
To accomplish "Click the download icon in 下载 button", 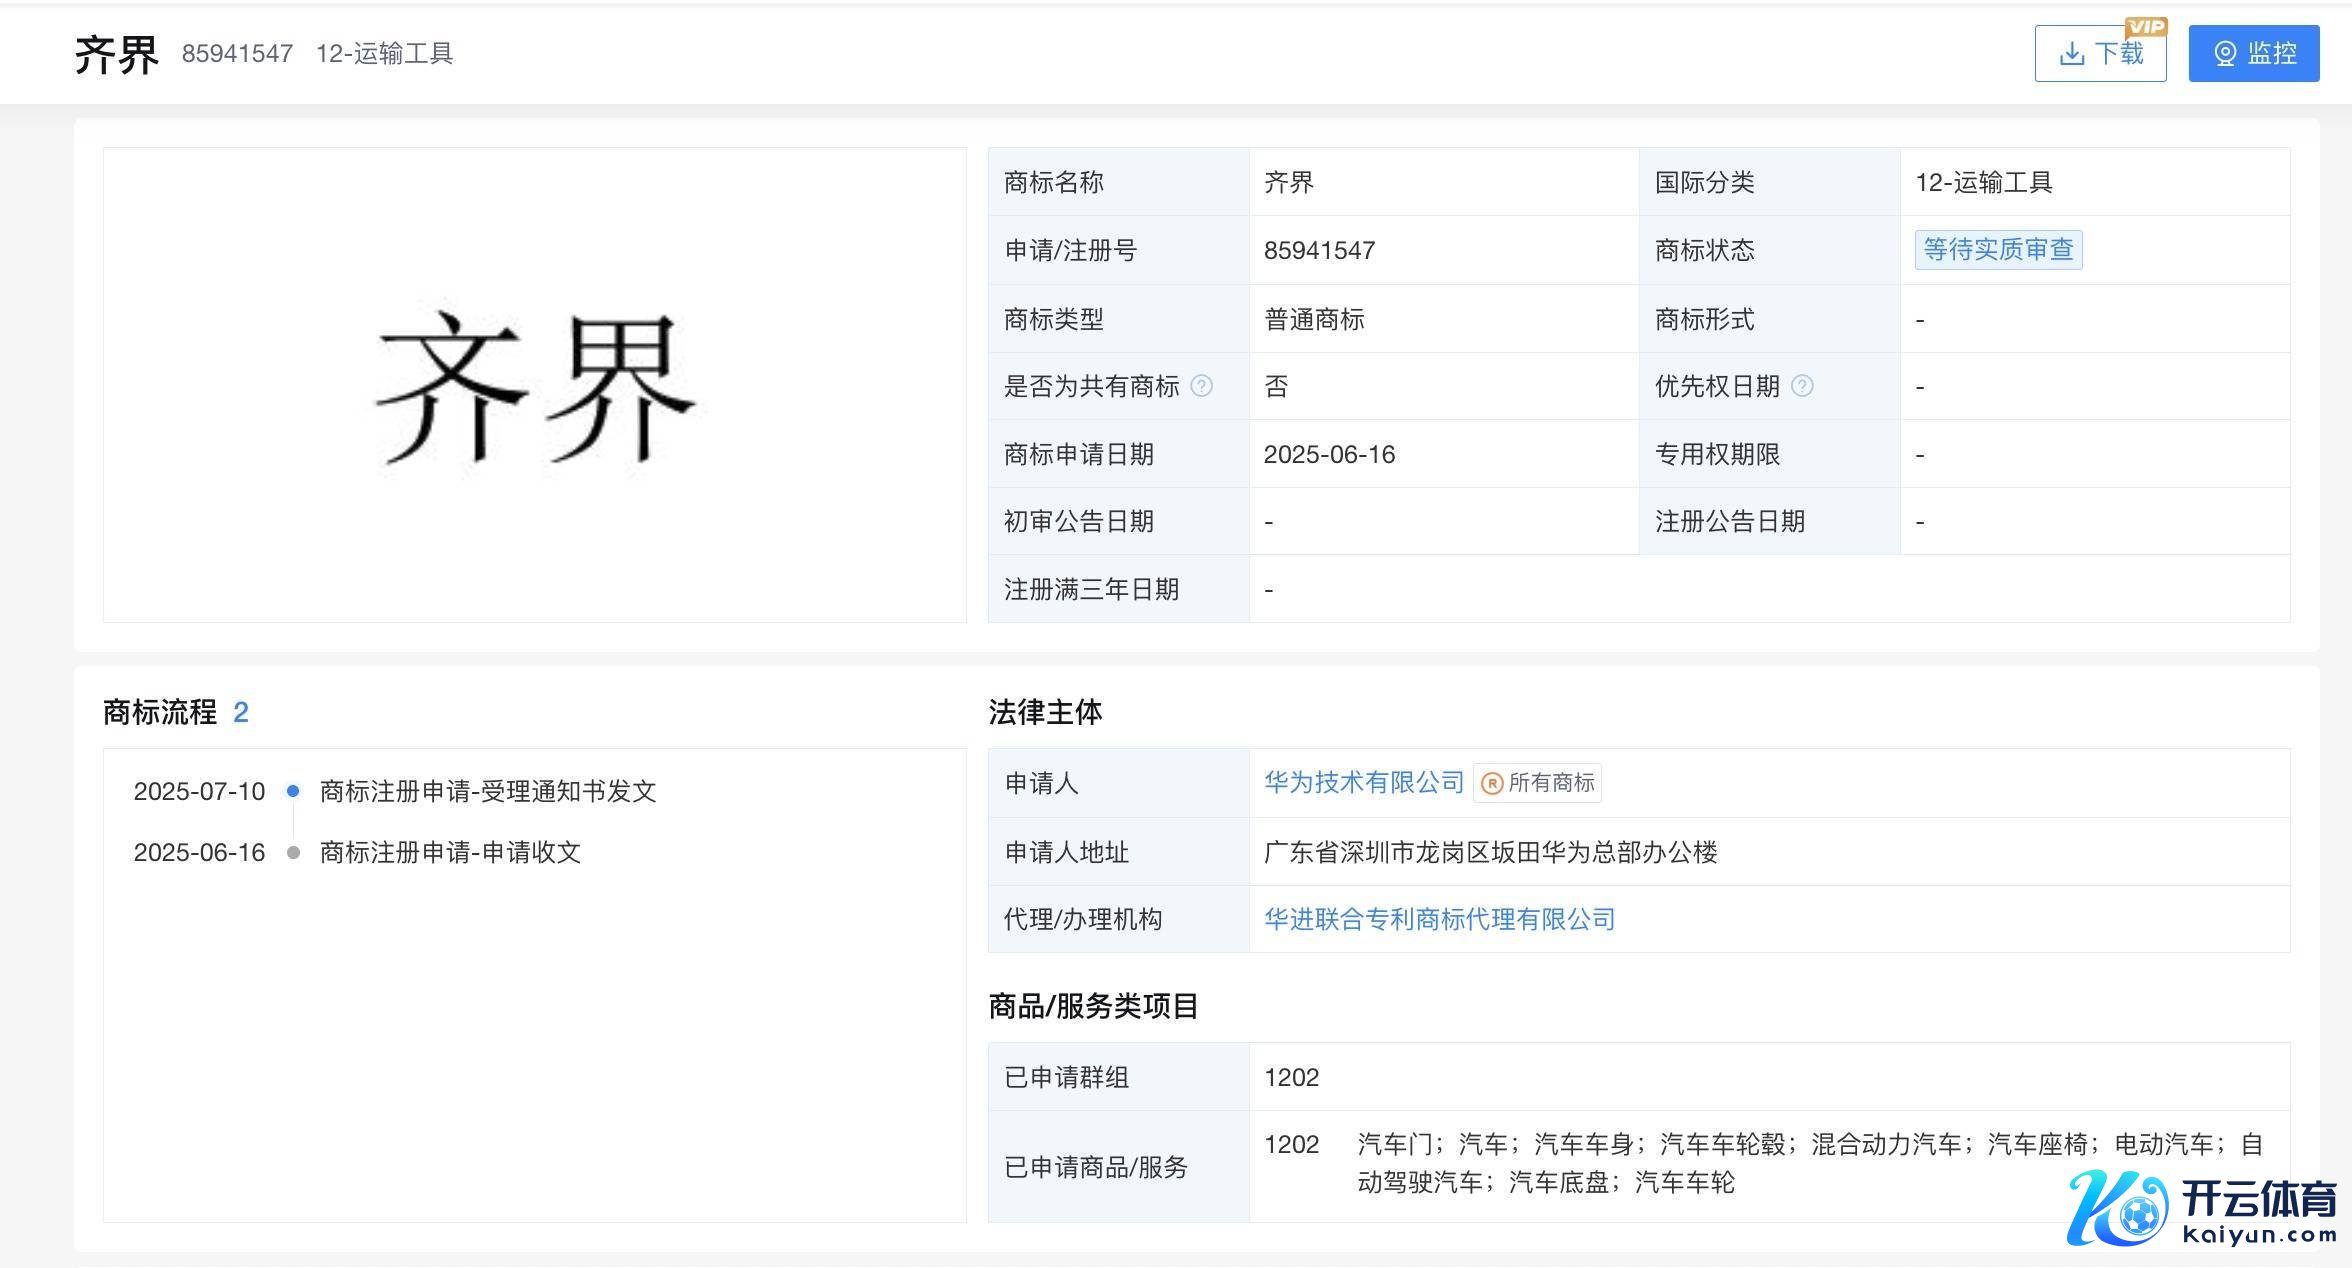I will [x=2072, y=54].
